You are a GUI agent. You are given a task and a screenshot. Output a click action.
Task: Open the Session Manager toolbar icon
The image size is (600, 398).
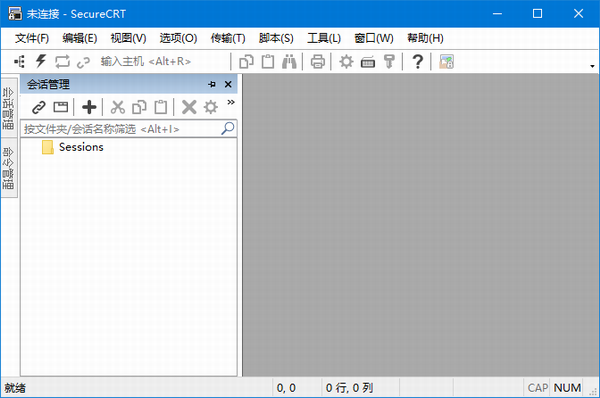pos(19,61)
